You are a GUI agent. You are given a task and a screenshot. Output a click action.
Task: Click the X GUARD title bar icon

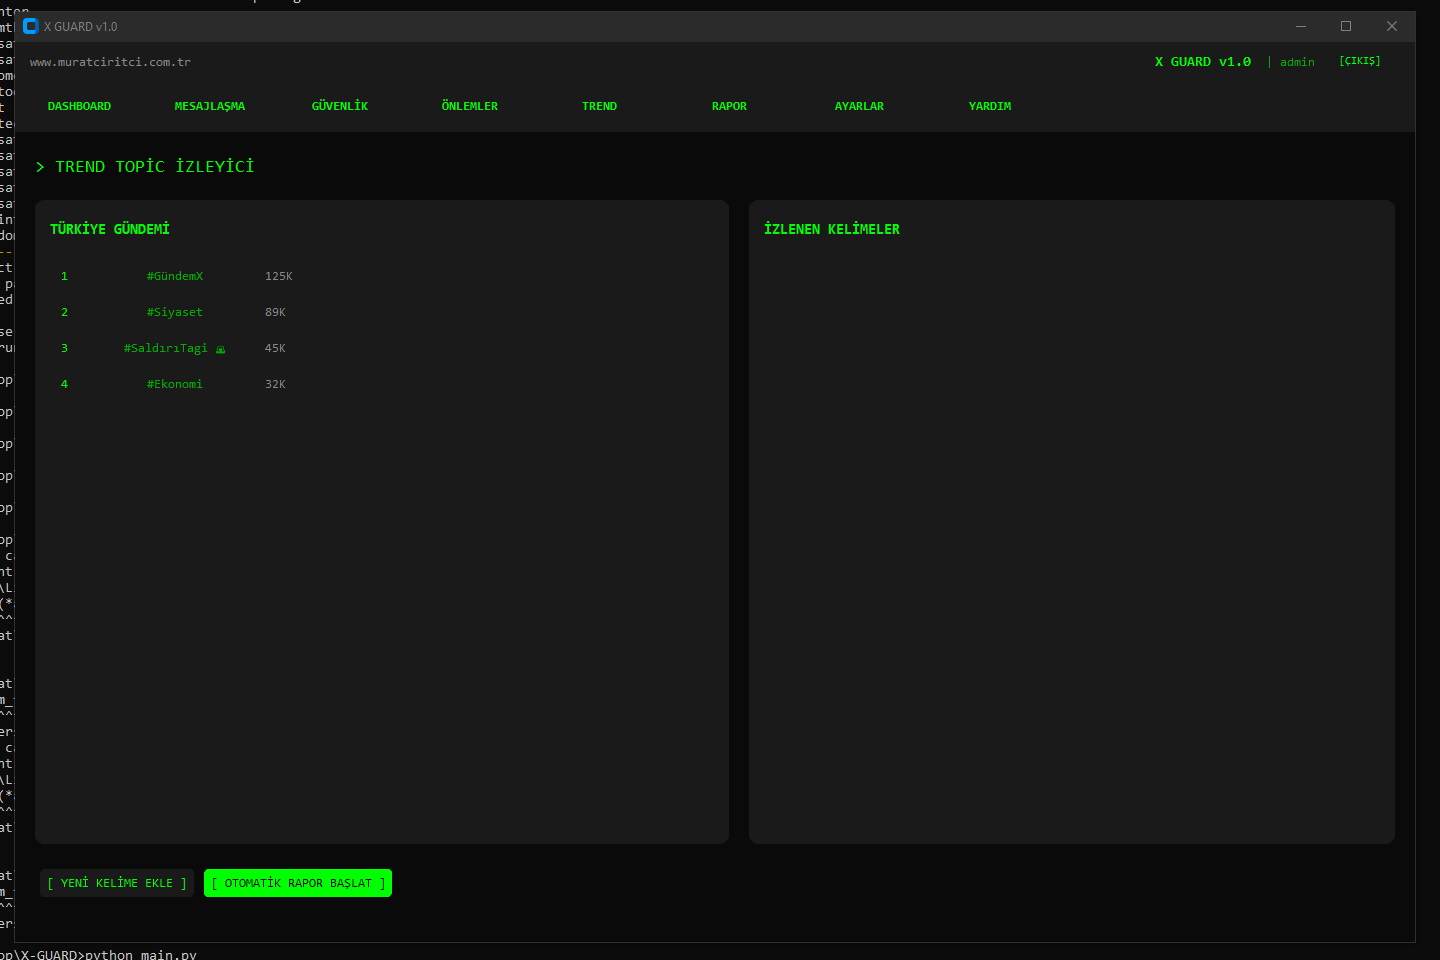pos(30,26)
